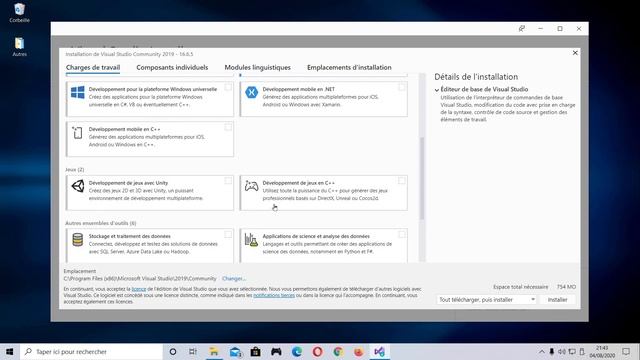Click the data storage database icon
Image resolution: width=640 pixels, height=360 pixels.
click(x=78, y=240)
